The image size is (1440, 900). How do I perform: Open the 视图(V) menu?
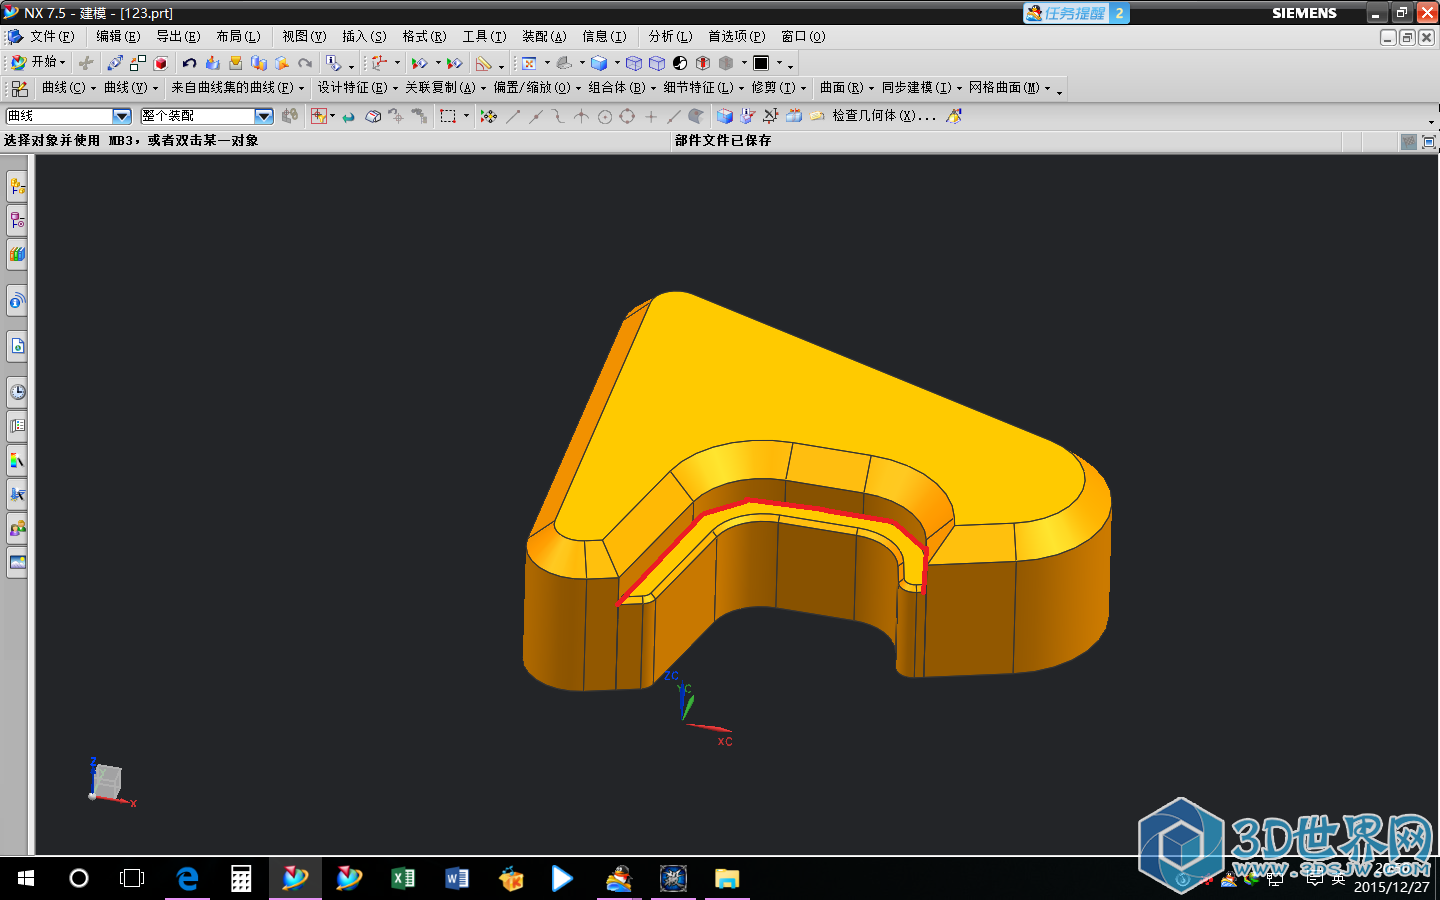click(x=304, y=36)
